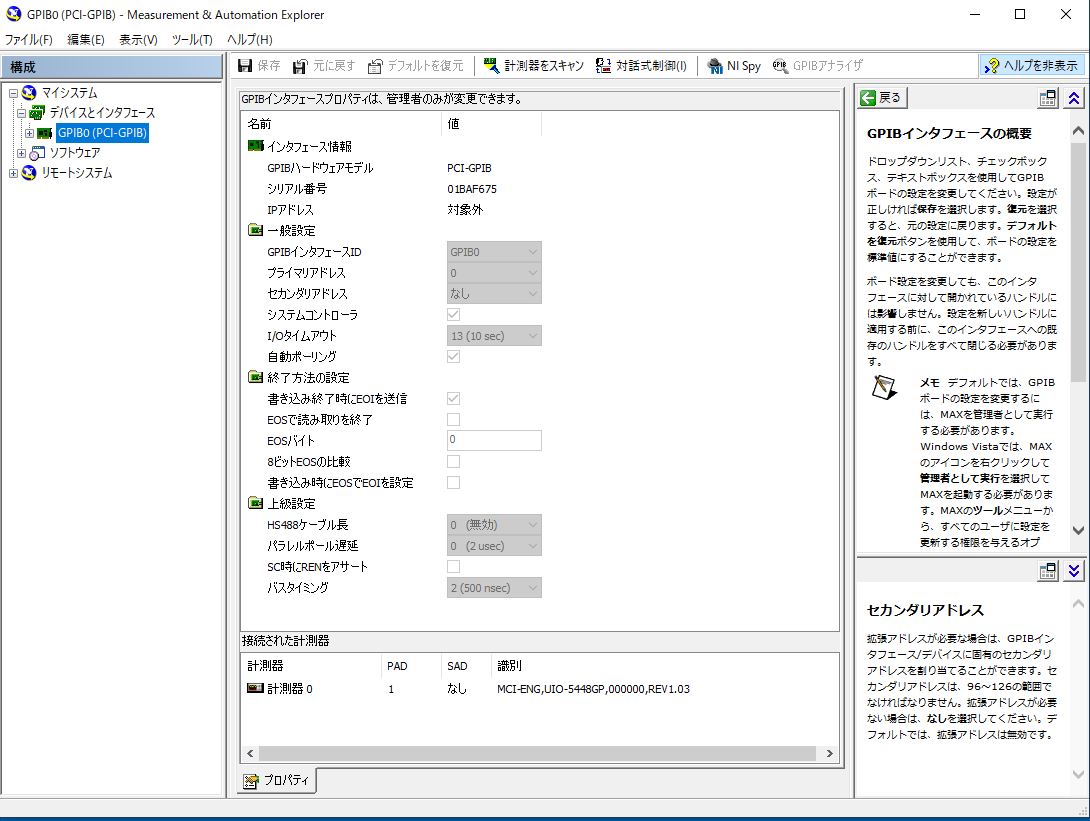Open the セカンダリアドレス dropdown
This screenshot has height=821, width=1090.
click(494, 293)
